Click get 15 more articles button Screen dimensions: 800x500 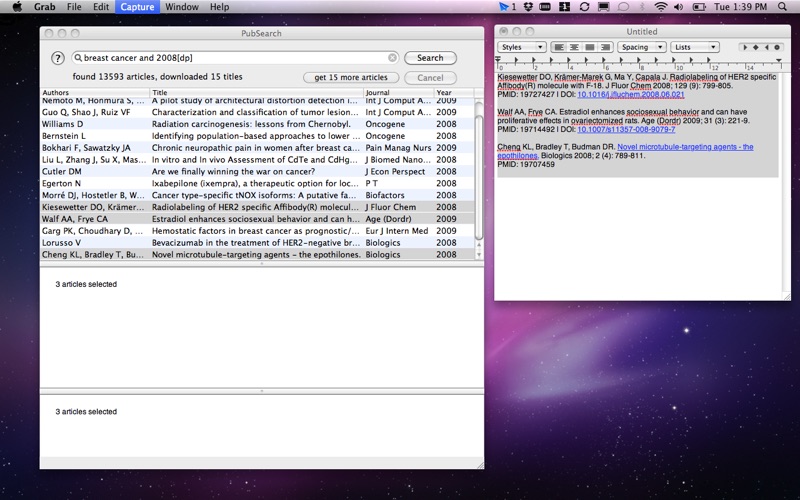click(351, 78)
